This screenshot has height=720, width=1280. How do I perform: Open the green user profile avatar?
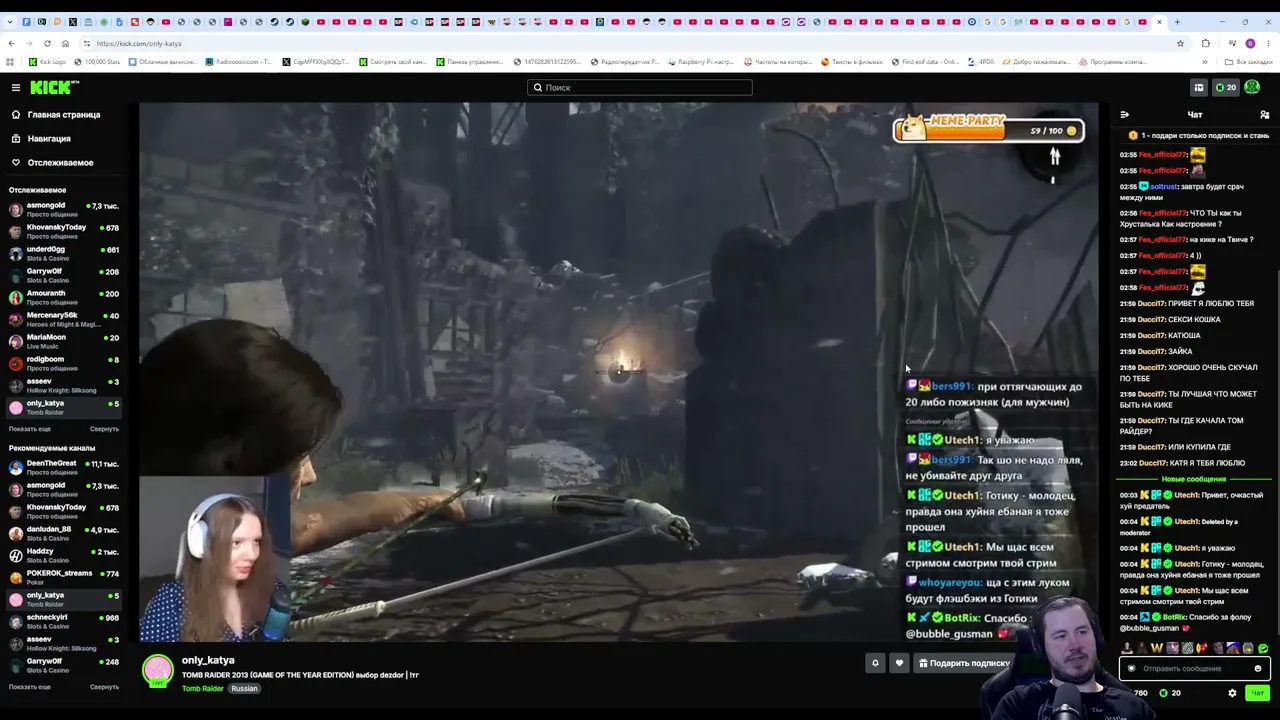tap(1252, 88)
